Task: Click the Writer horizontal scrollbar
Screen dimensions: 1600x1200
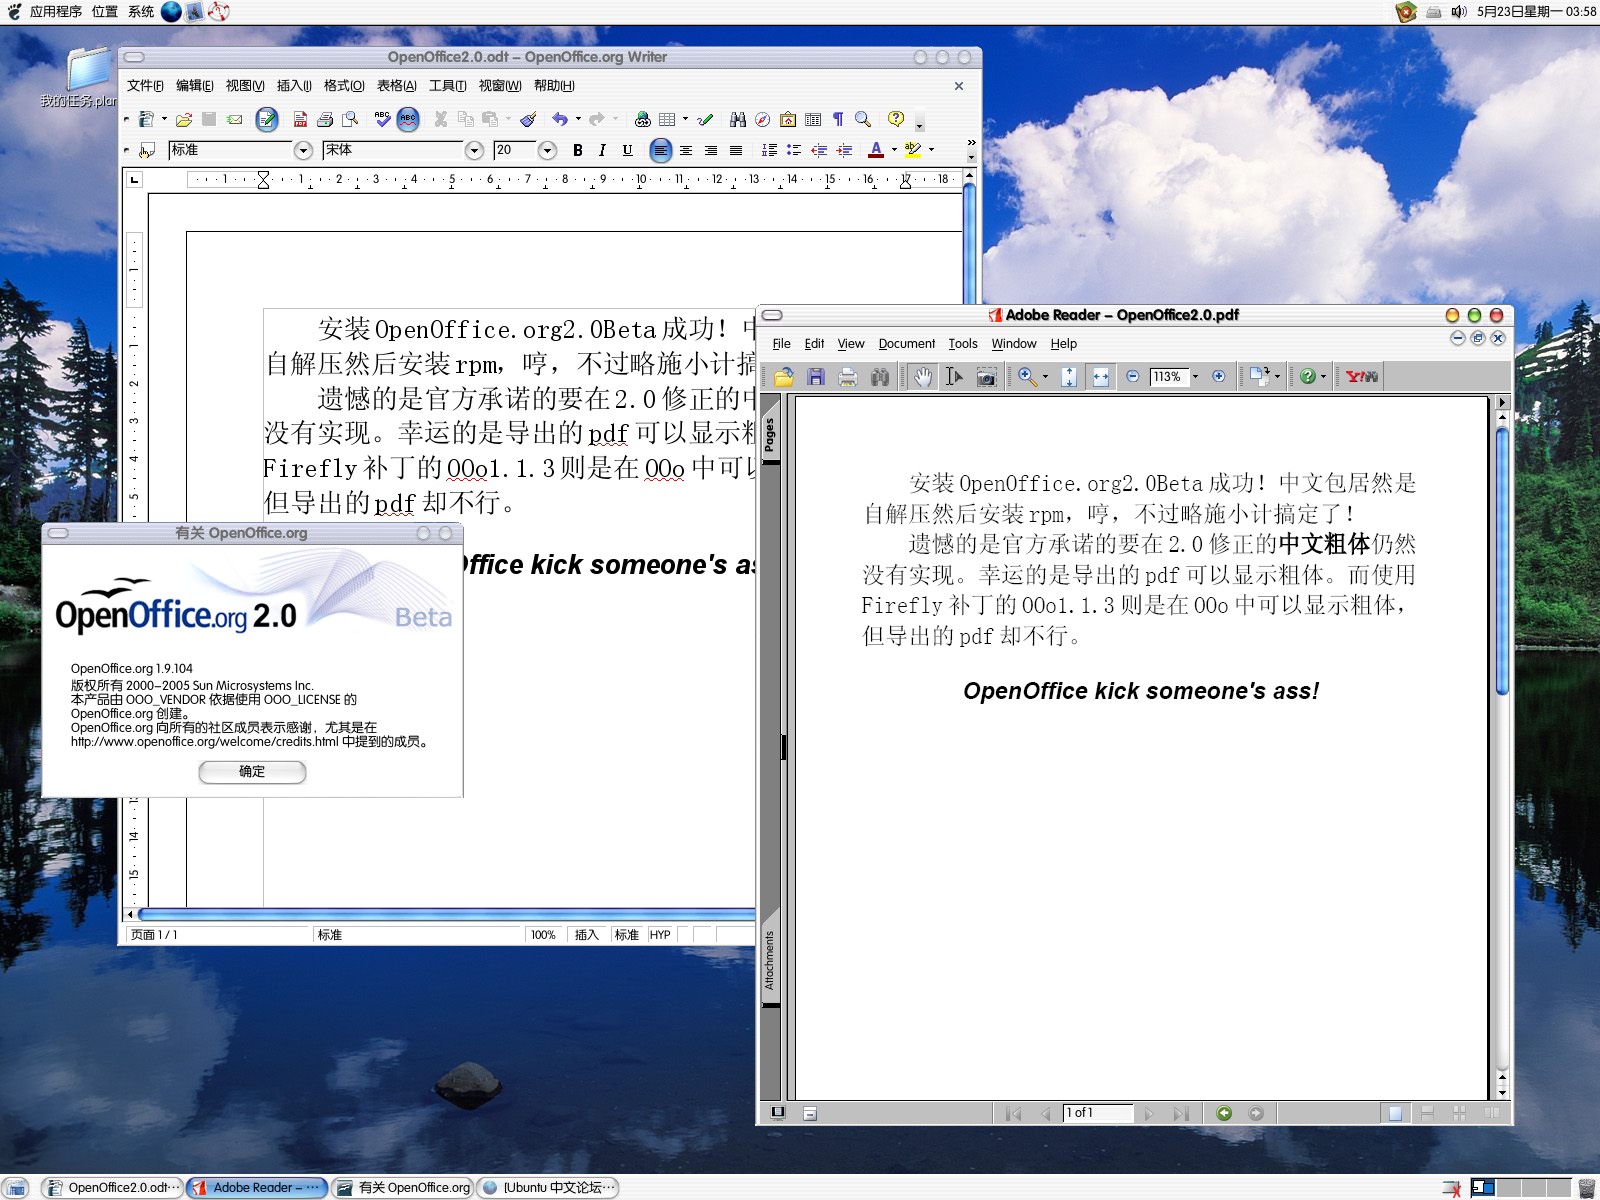Action: point(446,914)
